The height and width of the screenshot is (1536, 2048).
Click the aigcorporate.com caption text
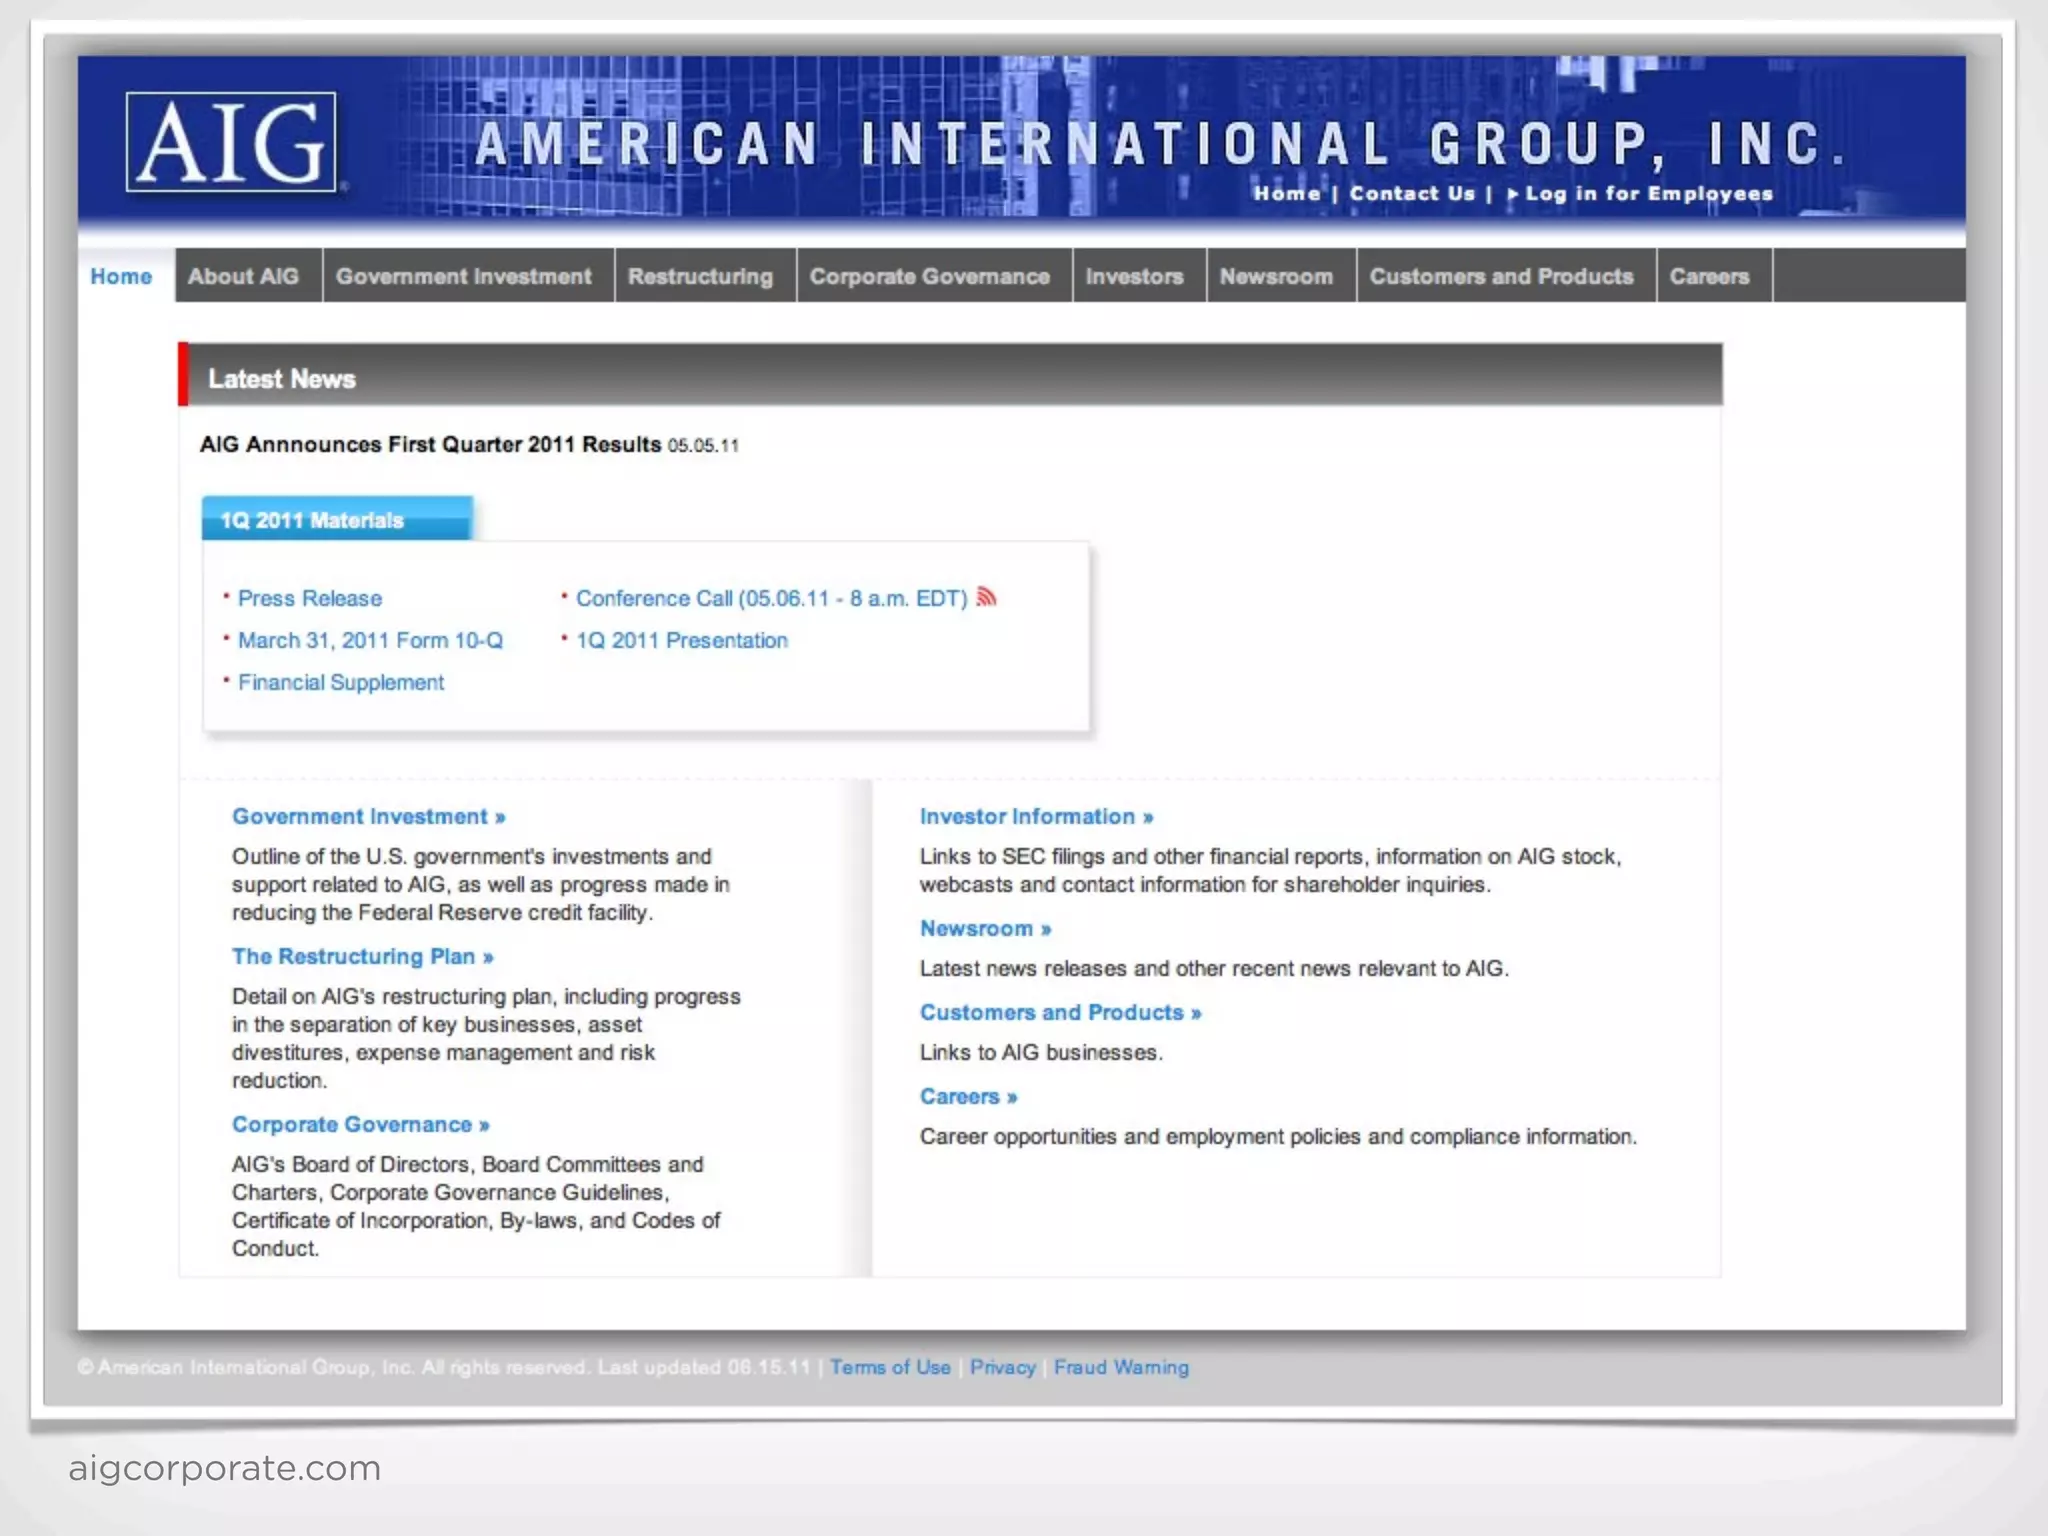coord(225,1468)
